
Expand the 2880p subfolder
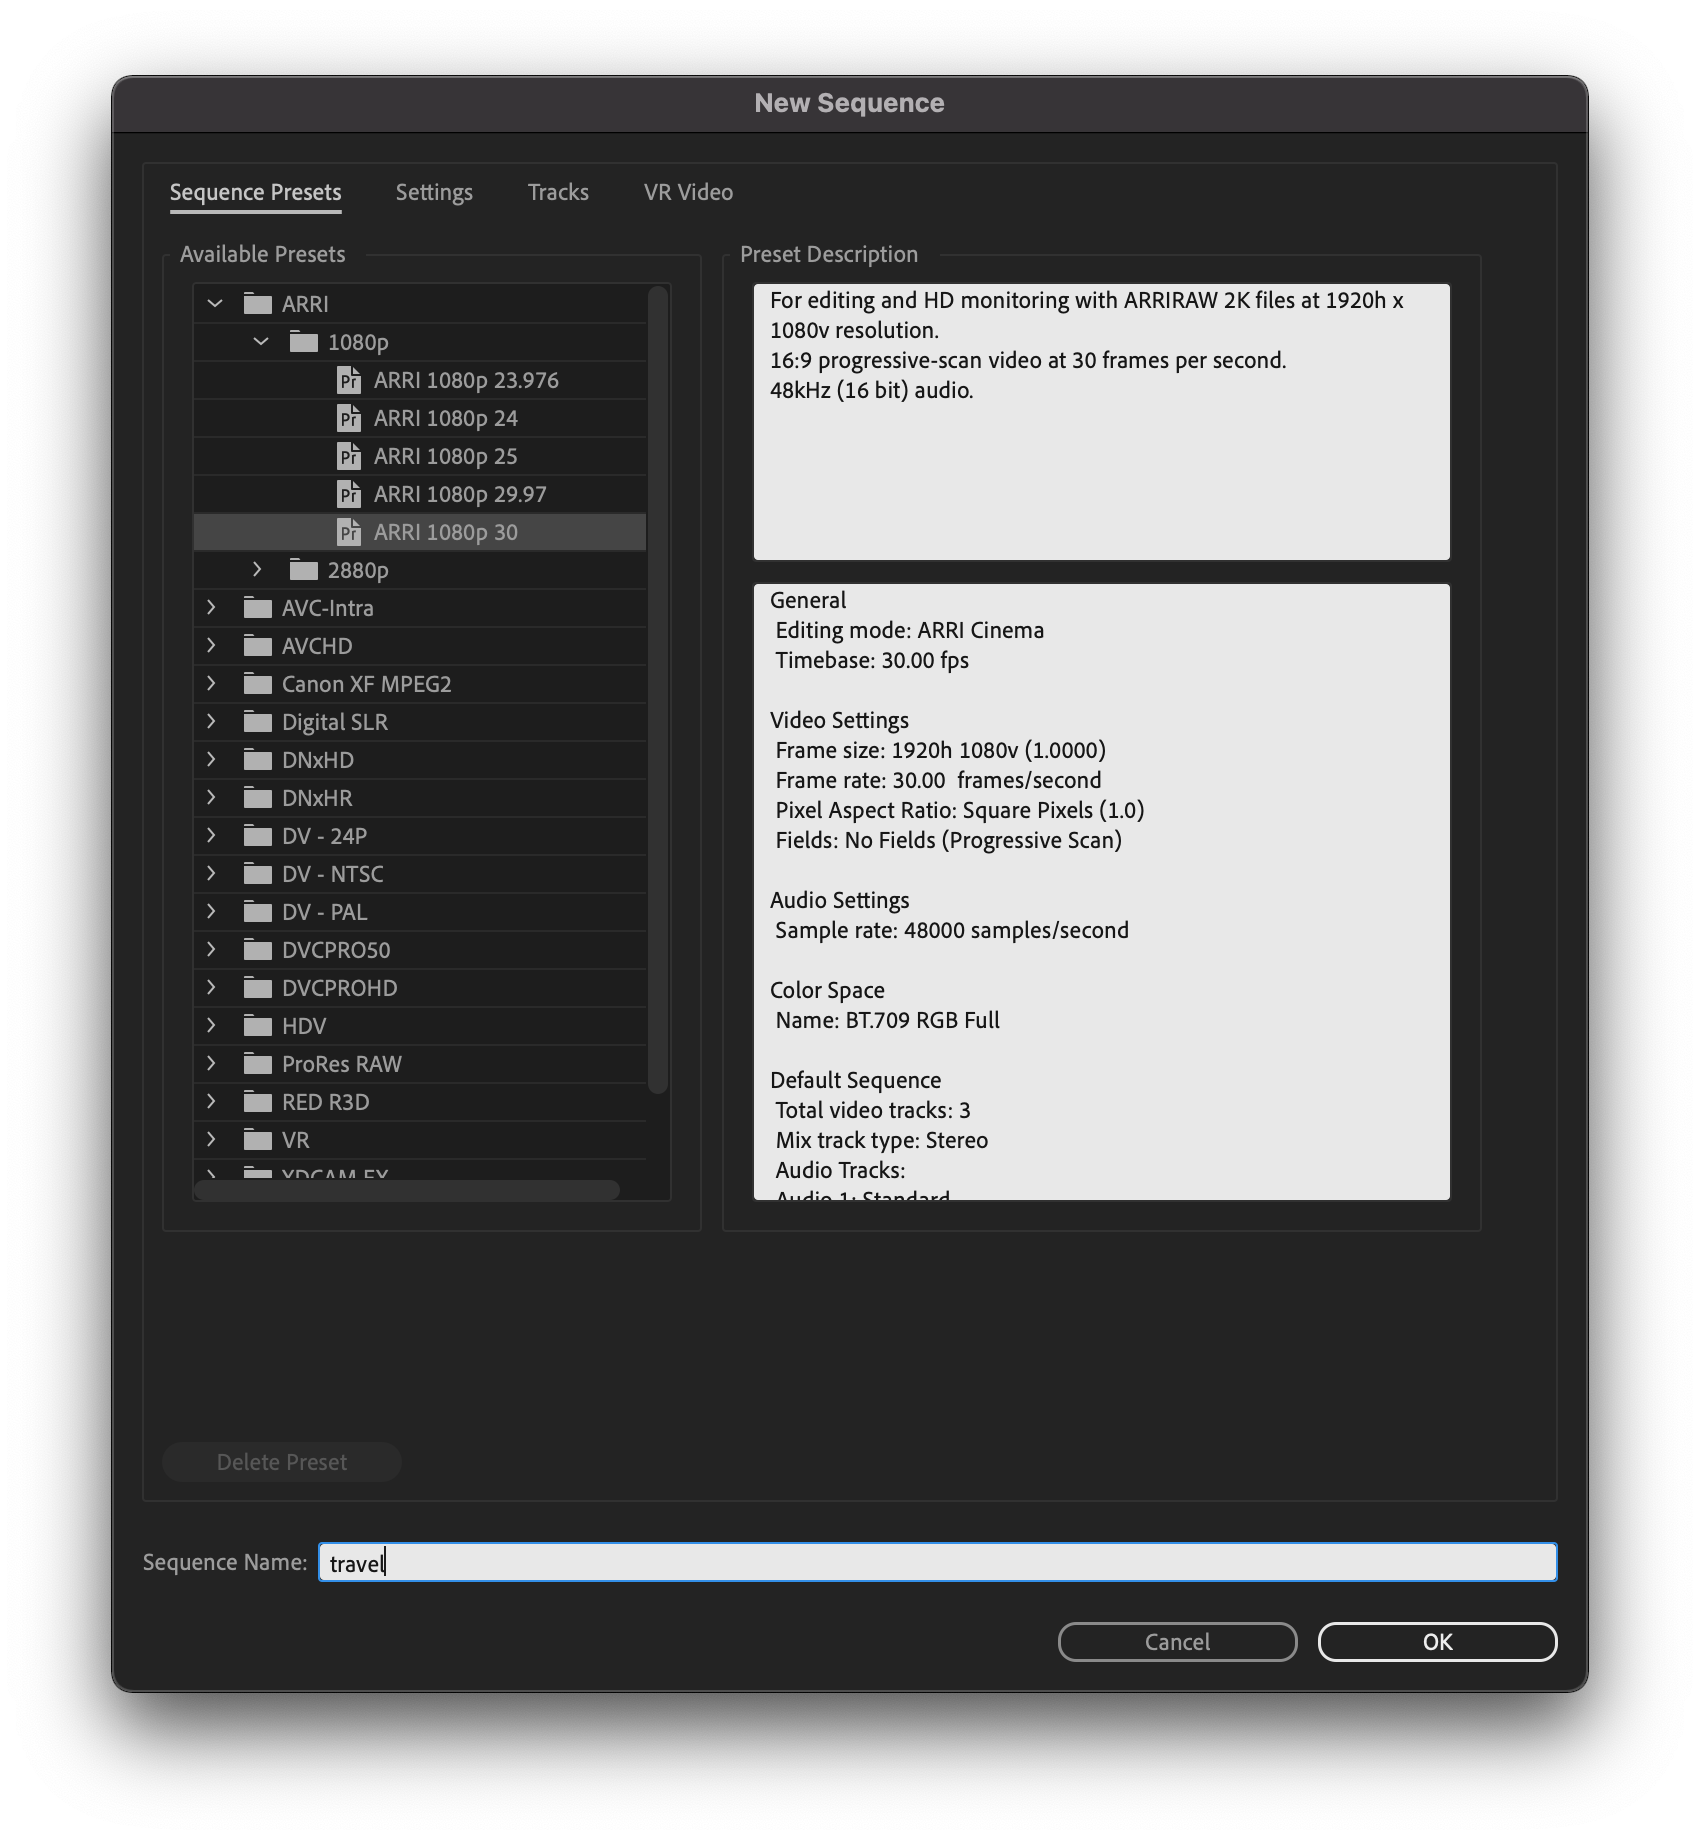pyautogui.click(x=257, y=569)
